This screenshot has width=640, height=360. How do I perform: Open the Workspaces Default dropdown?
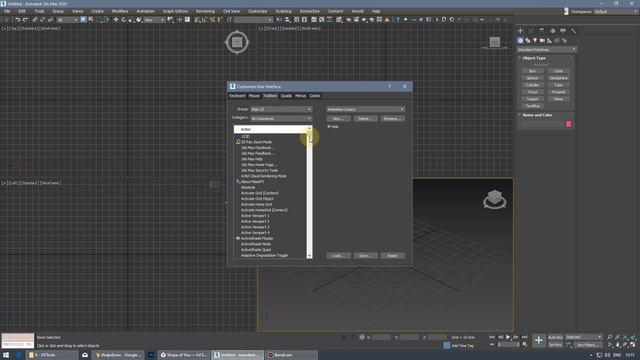[616, 11]
